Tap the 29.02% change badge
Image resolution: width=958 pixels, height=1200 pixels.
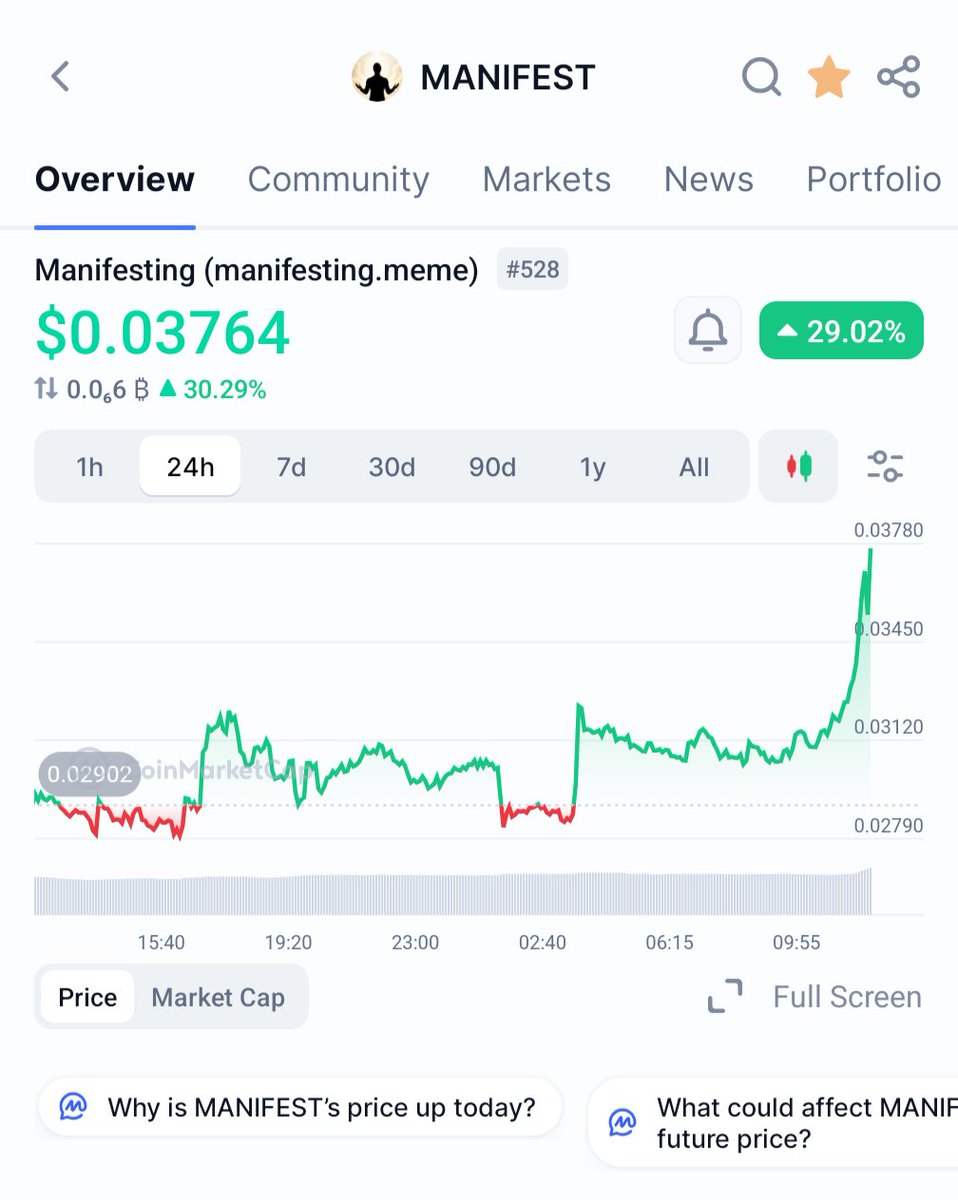842,330
